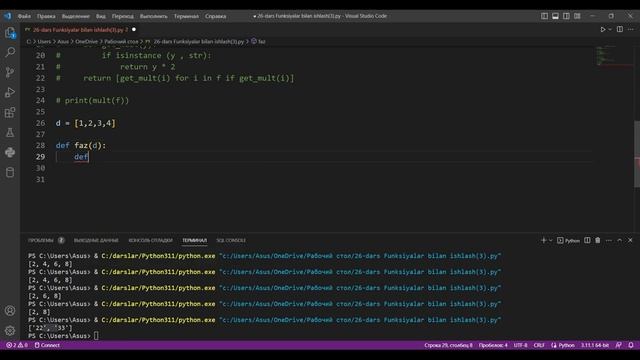Open the Users breadcrumb segment

click(44, 42)
